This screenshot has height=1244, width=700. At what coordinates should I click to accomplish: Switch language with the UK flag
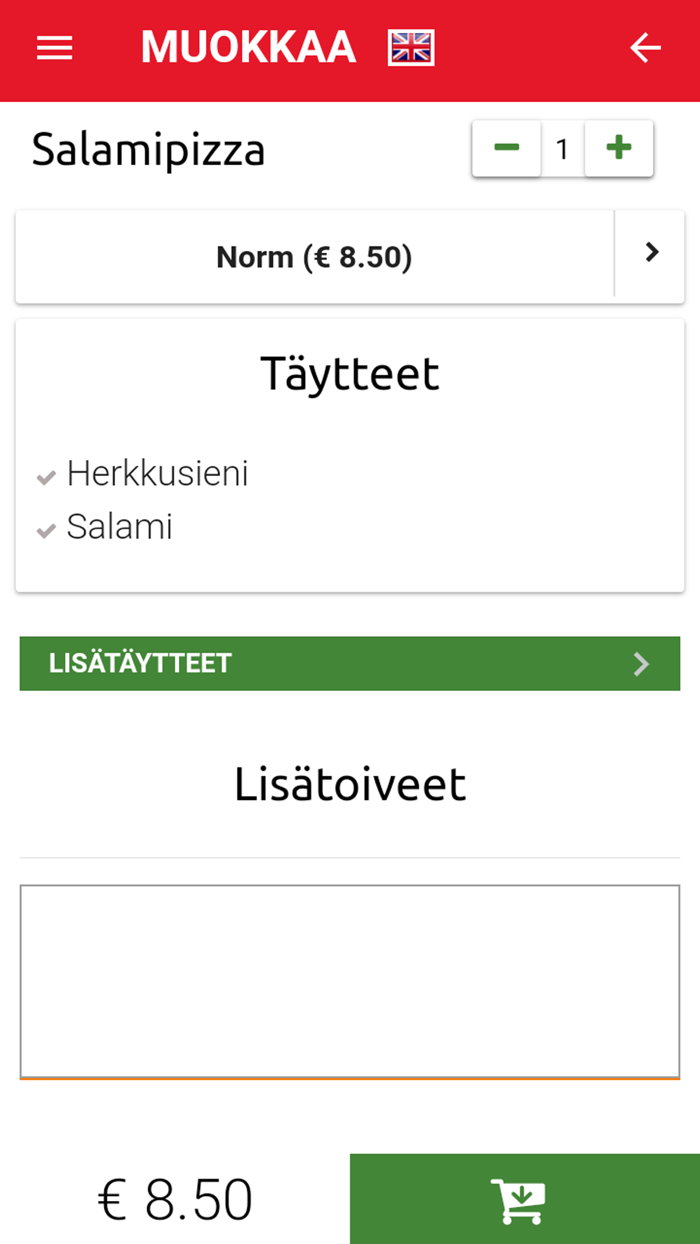coord(411,48)
